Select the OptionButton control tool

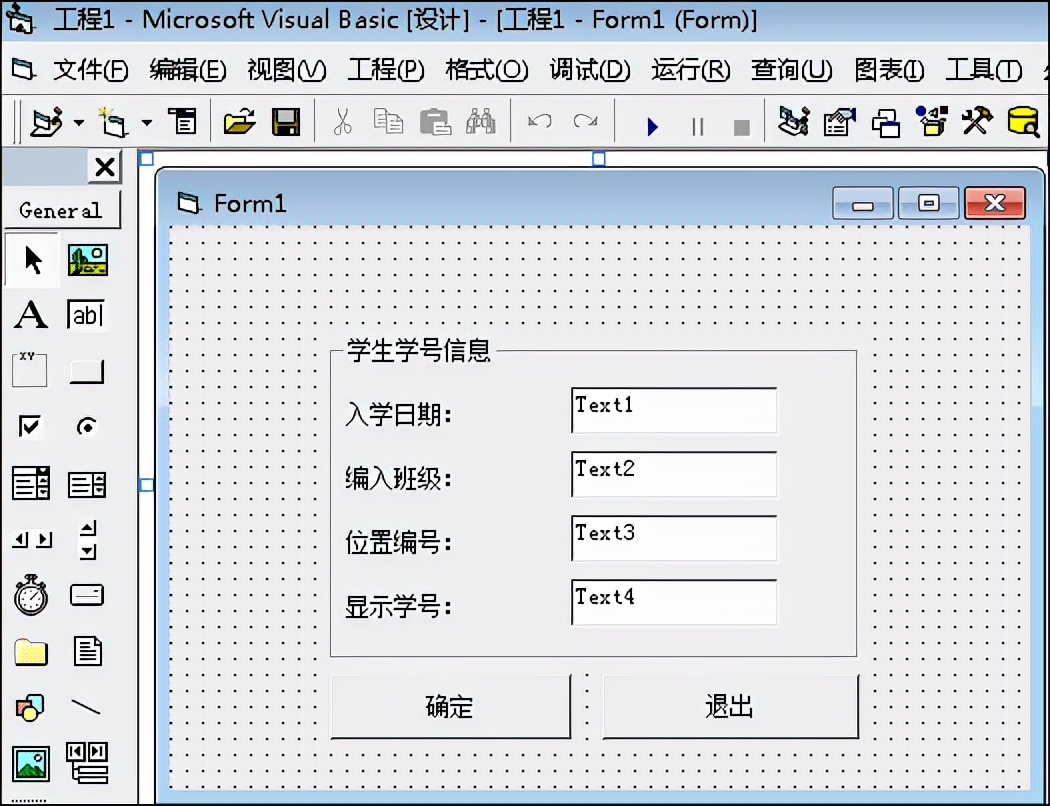(x=87, y=427)
